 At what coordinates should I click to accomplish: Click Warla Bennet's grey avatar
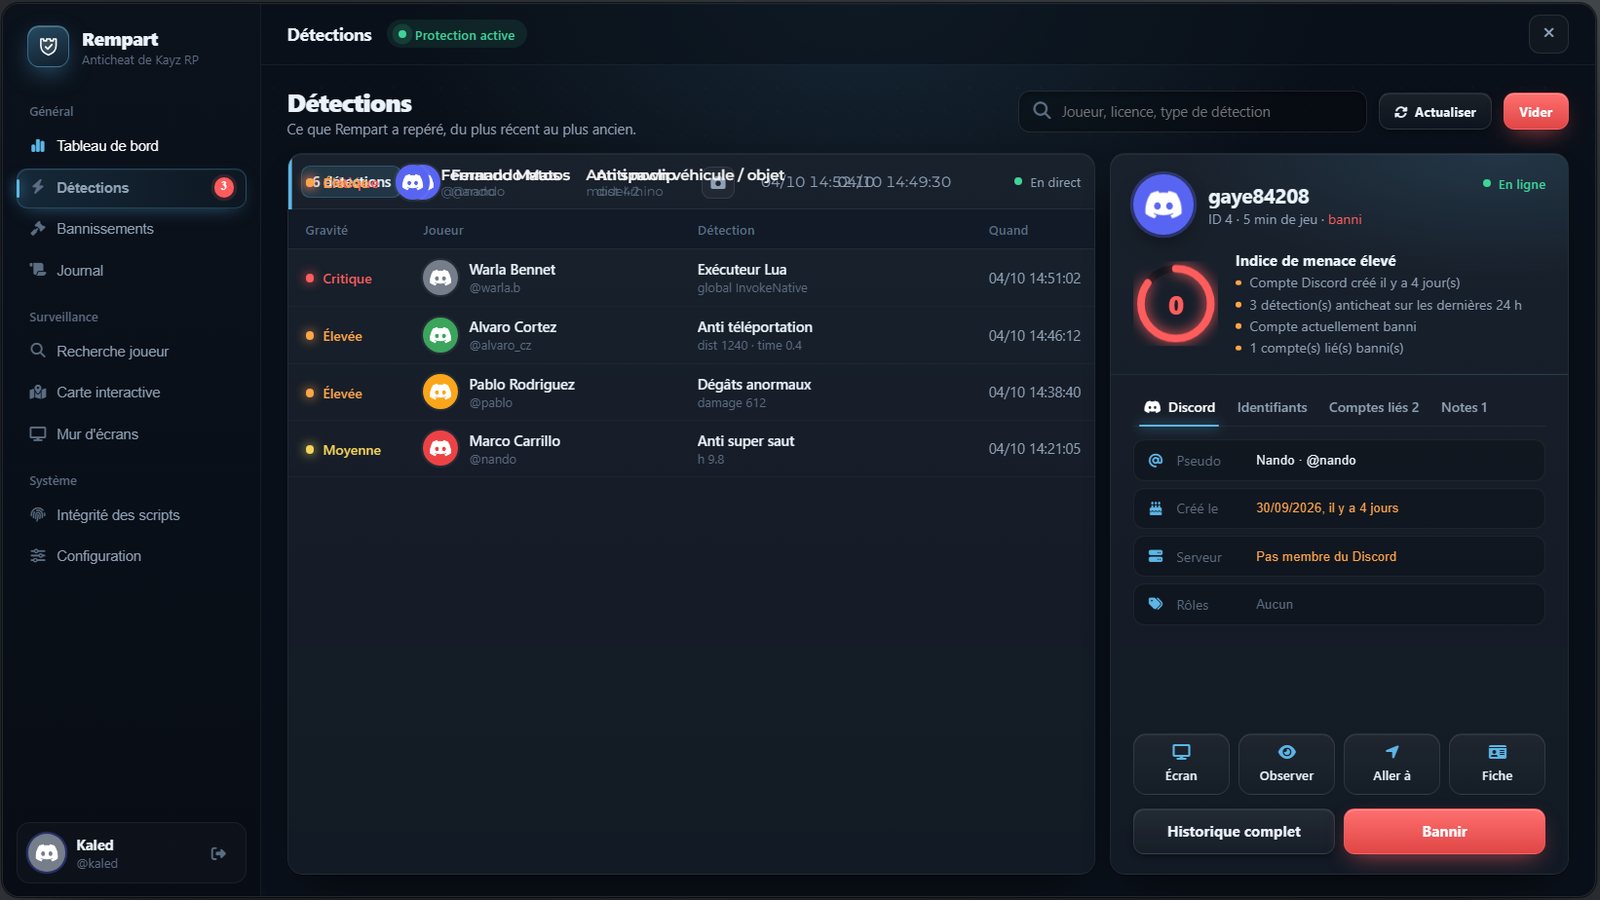[x=440, y=278]
